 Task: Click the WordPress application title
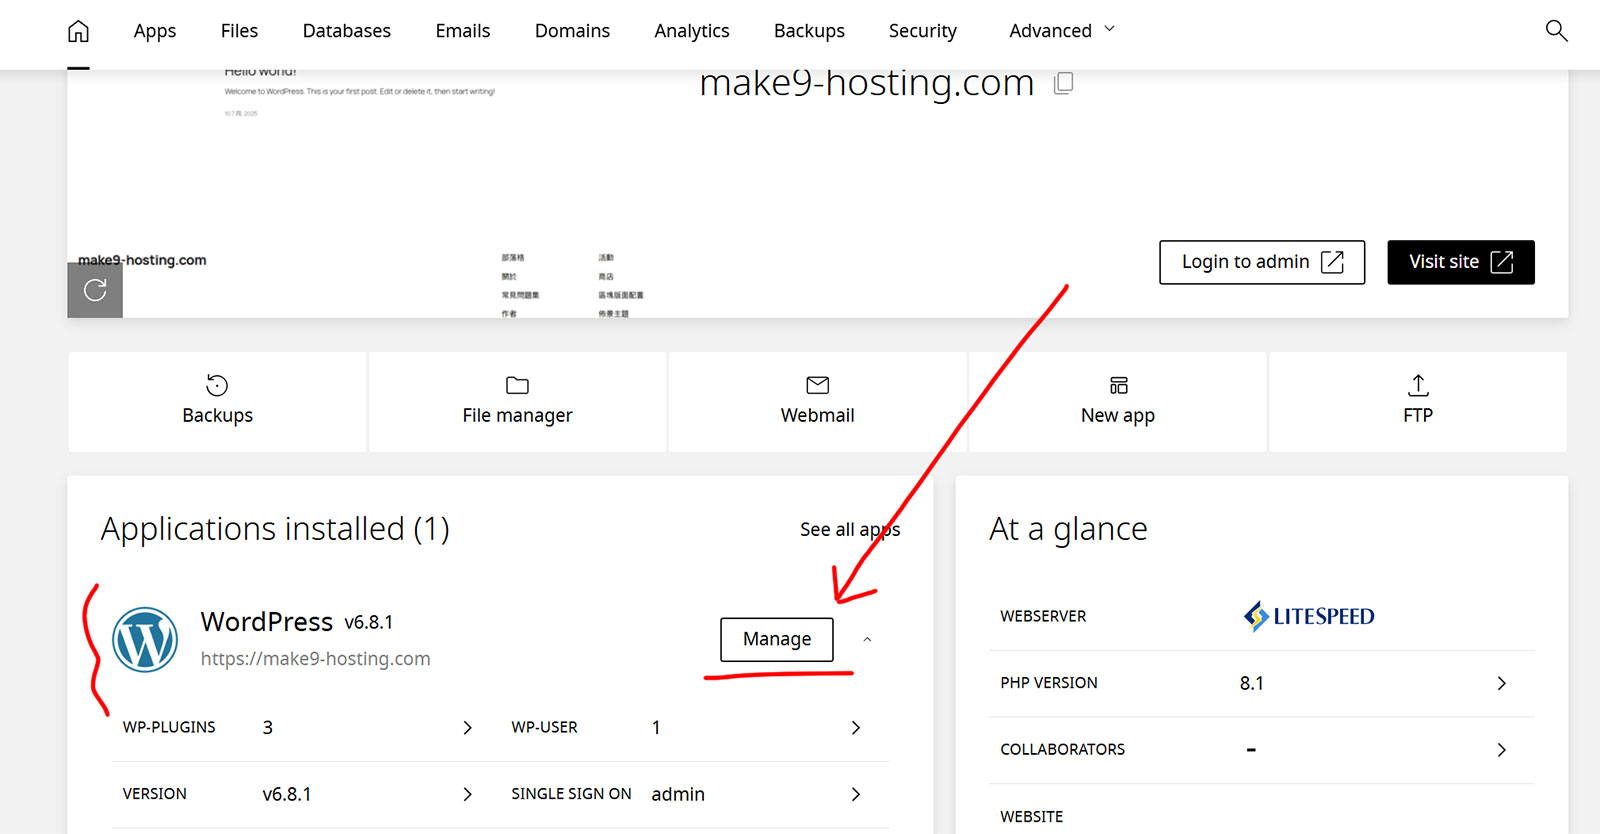pyautogui.click(x=266, y=622)
